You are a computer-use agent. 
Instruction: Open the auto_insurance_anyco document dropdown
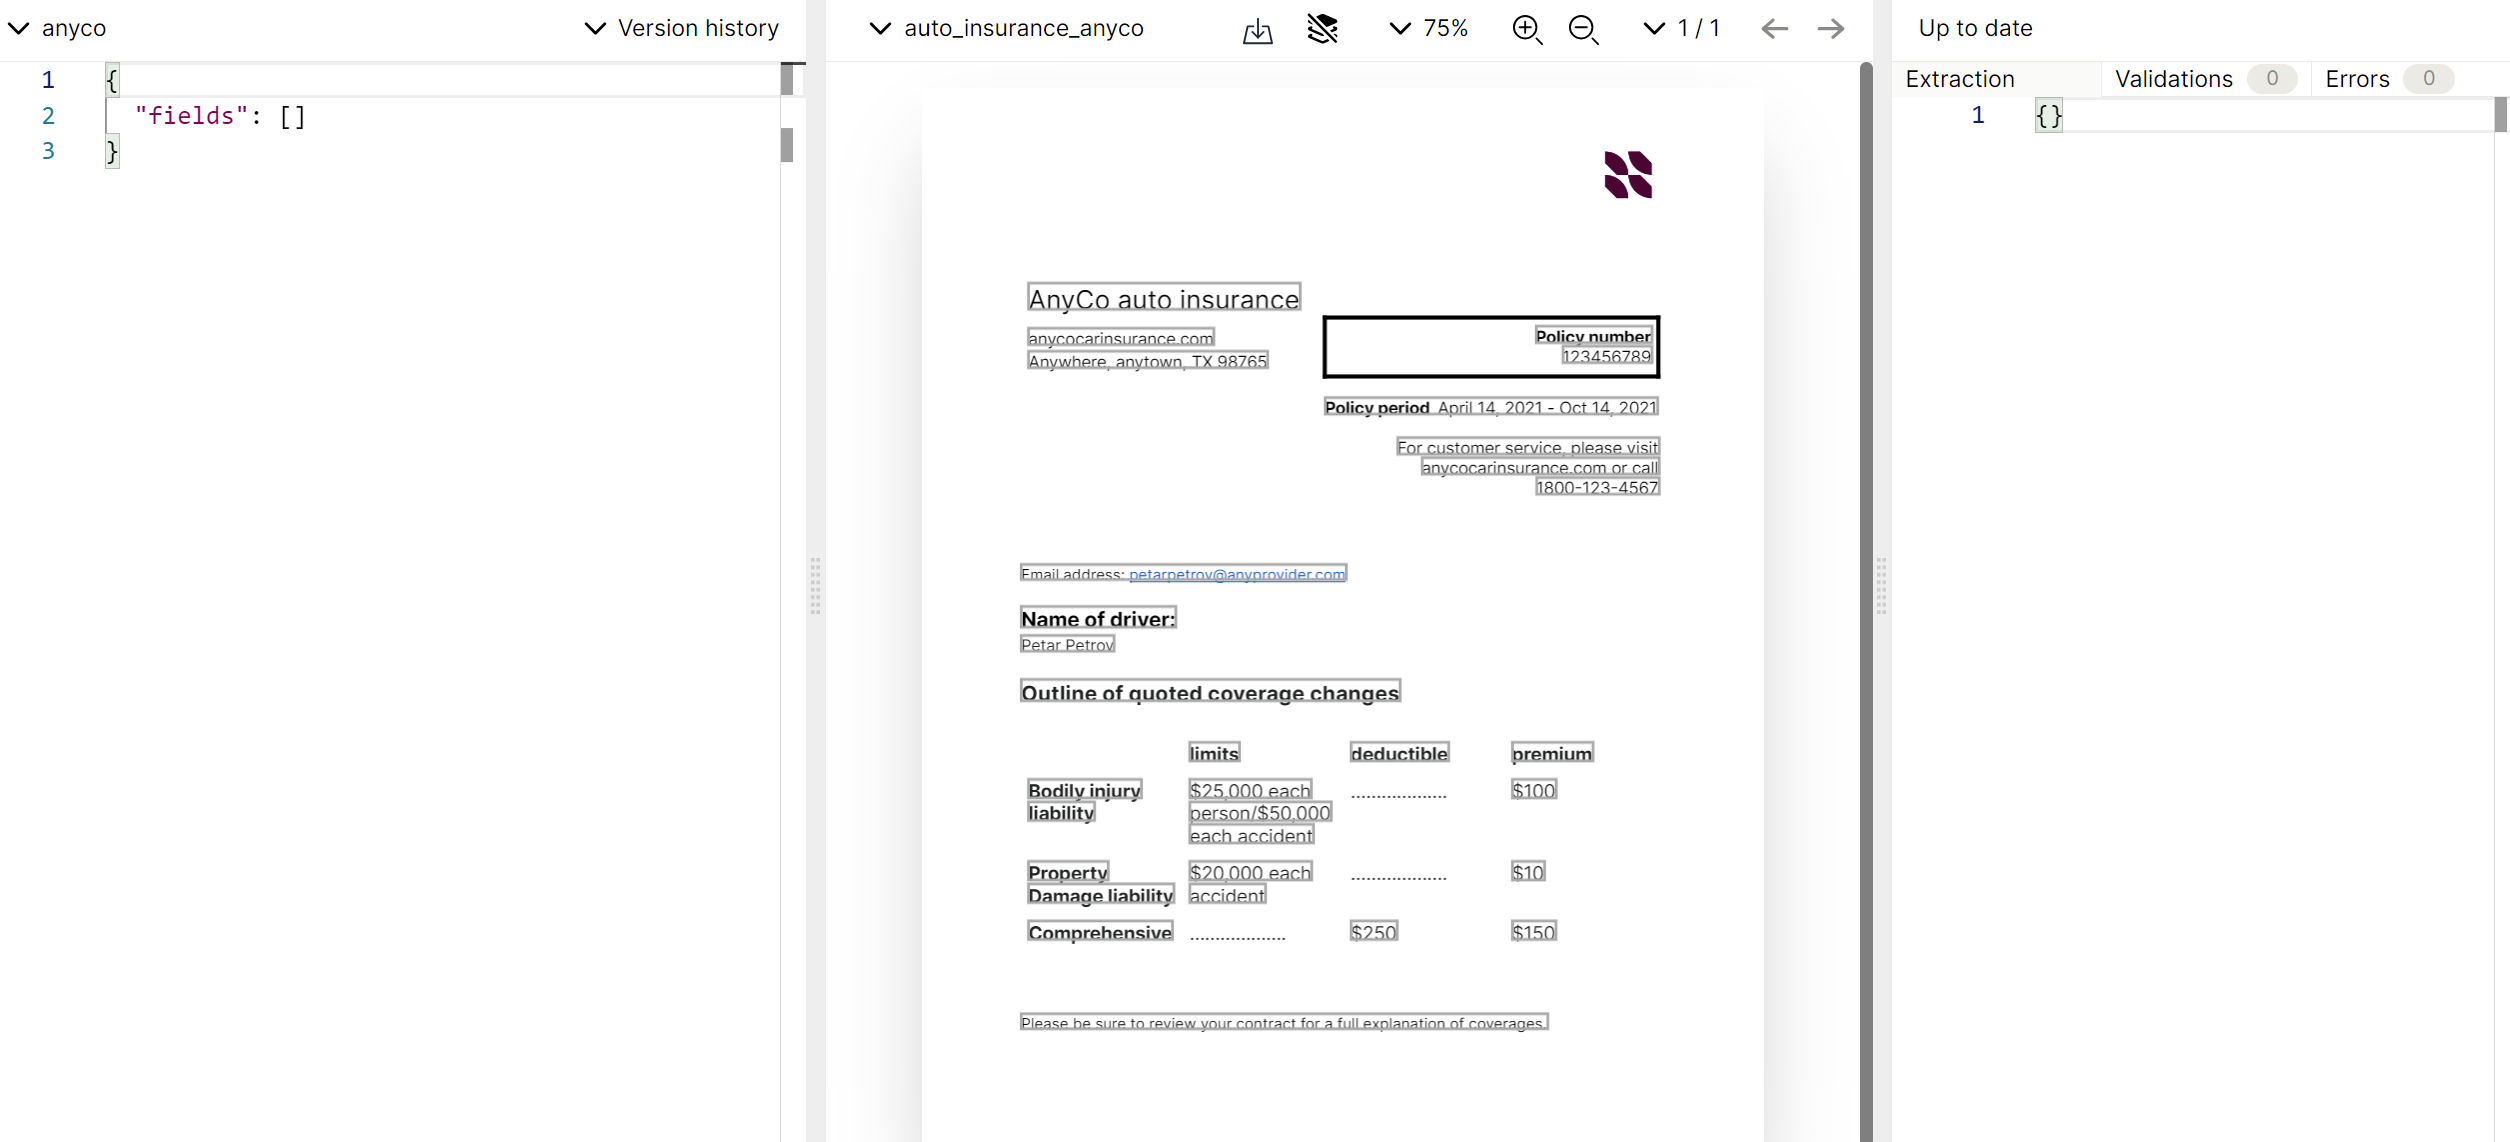coord(1007,29)
